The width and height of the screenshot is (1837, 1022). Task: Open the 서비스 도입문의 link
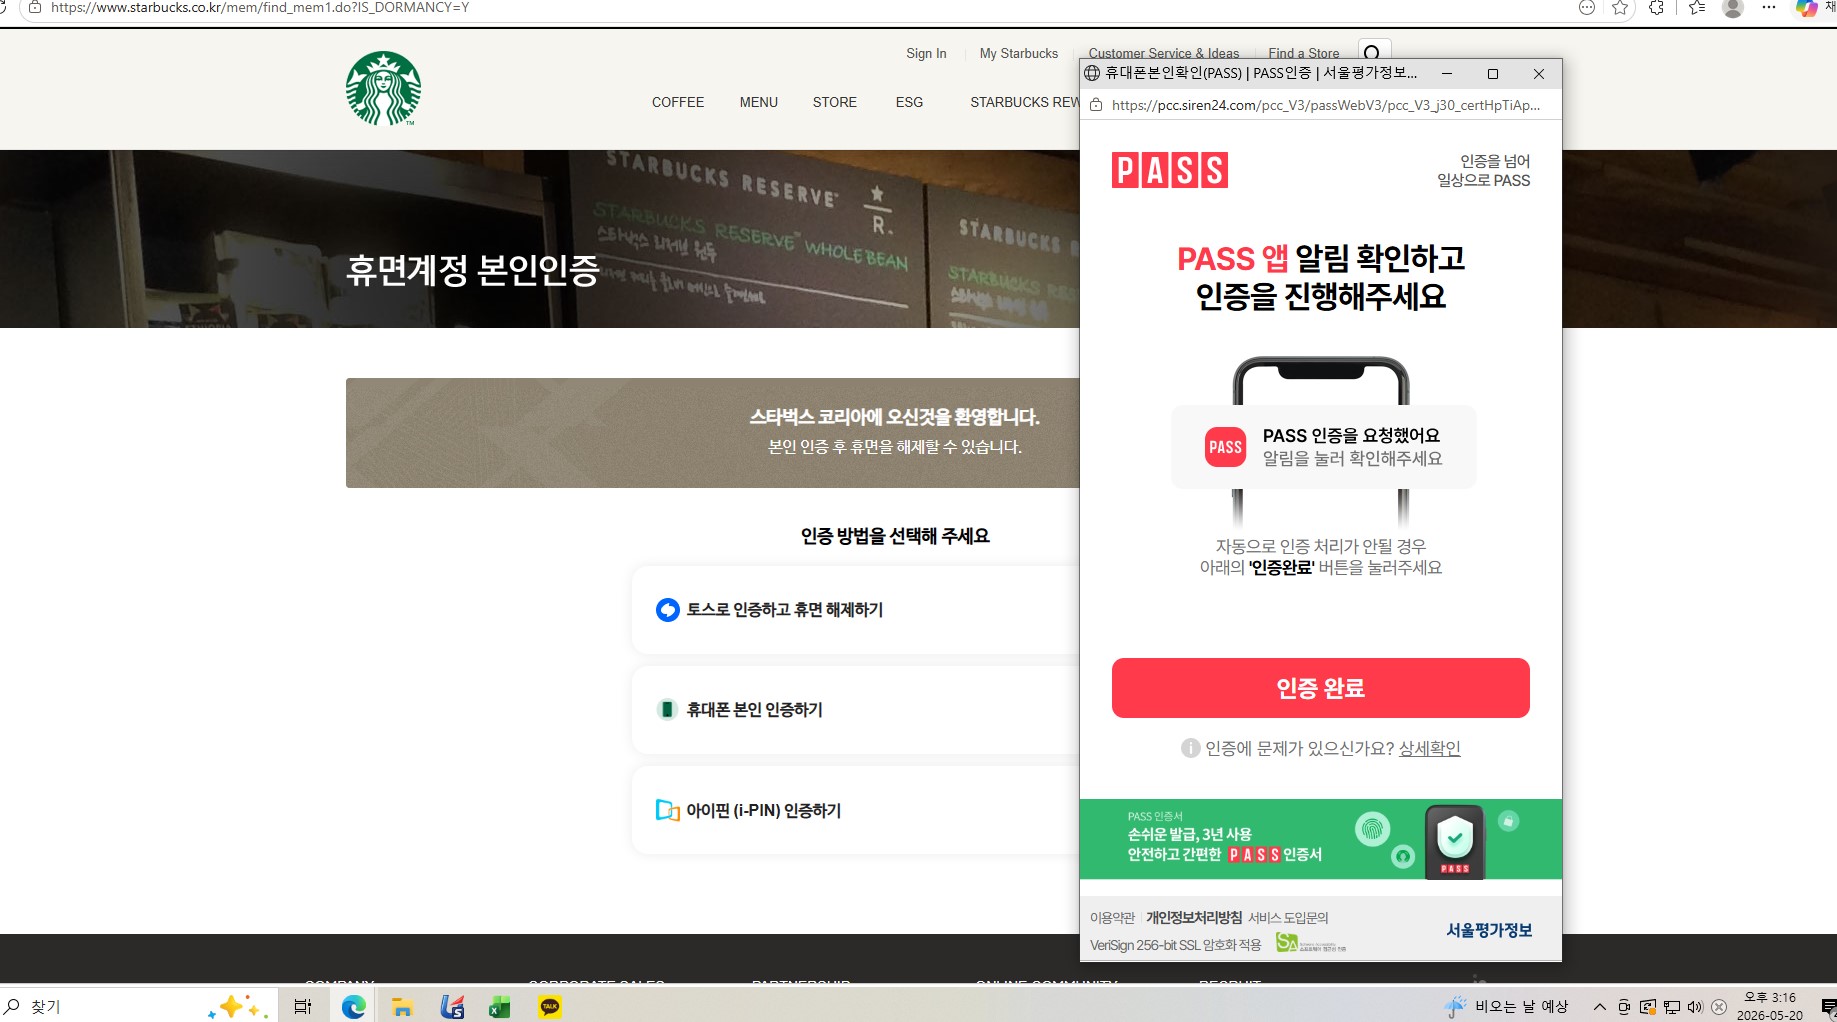(x=1288, y=918)
